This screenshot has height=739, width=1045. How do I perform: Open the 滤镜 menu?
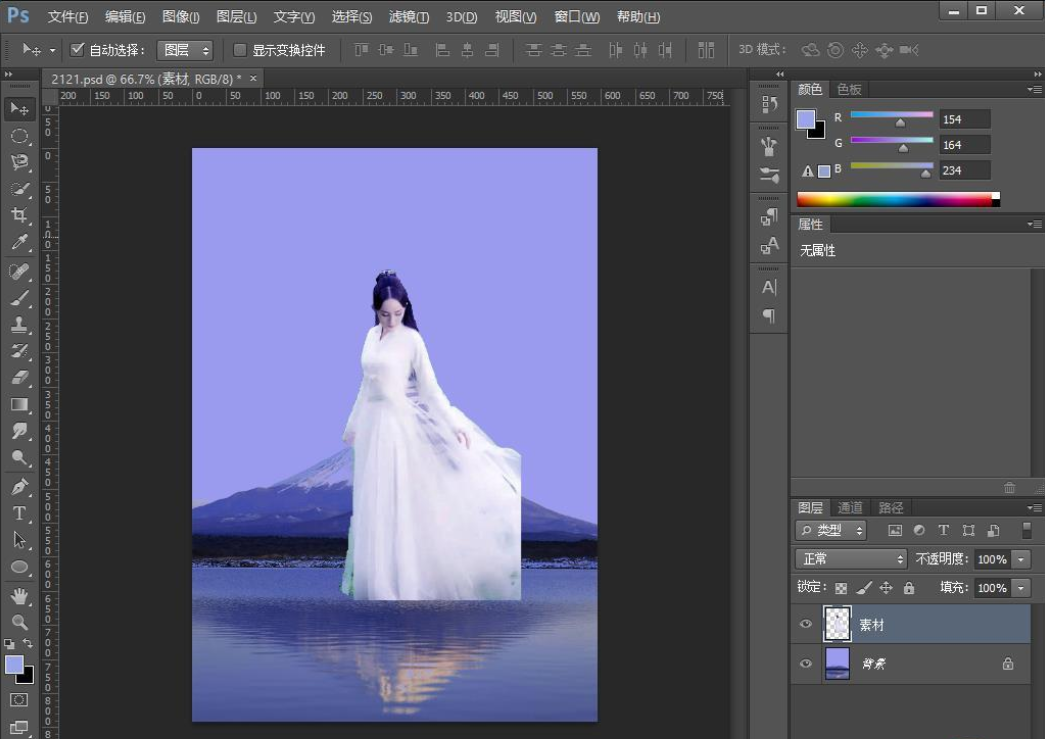pyautogui.click(x=409, y=17)
